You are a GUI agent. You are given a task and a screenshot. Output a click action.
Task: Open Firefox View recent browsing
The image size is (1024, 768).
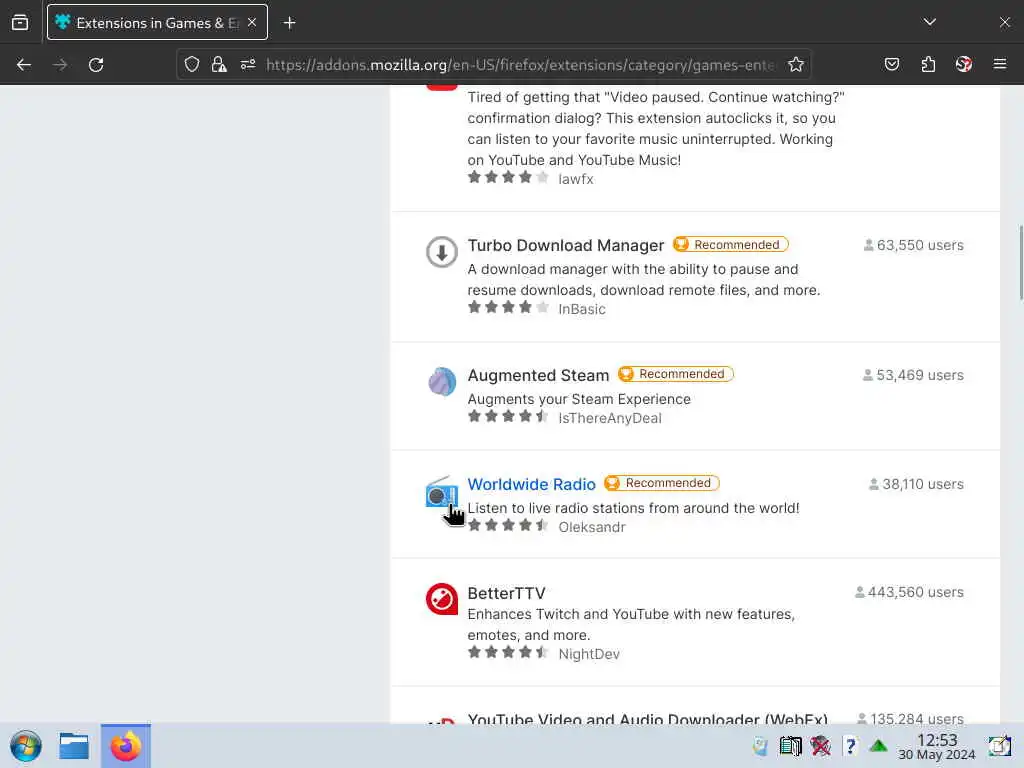[x=20, y=22]
